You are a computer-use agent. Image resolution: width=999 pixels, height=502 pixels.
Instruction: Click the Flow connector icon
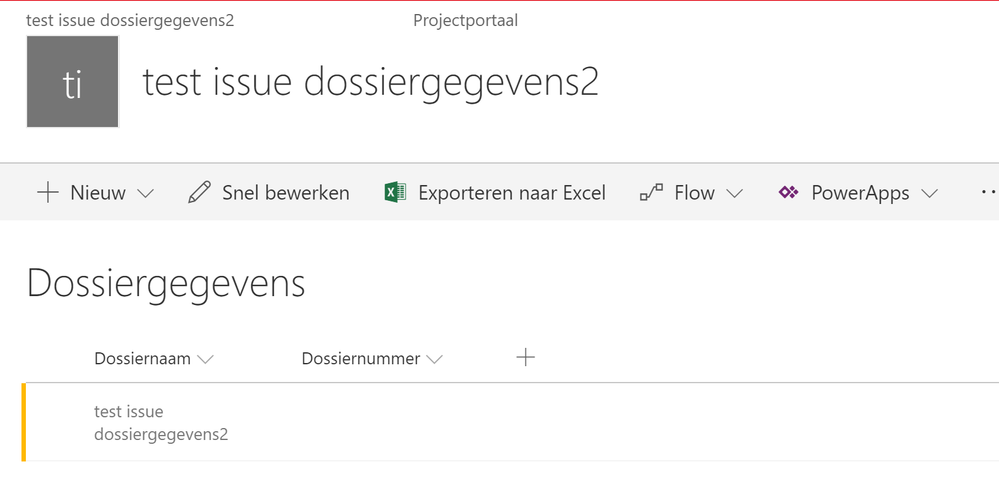(651, 193)
